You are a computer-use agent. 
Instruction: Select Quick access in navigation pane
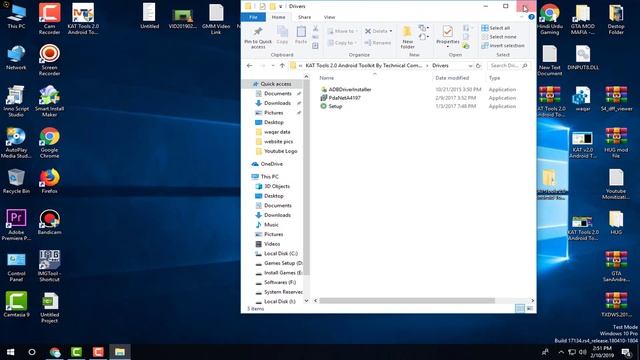click(x=276, y=84)
